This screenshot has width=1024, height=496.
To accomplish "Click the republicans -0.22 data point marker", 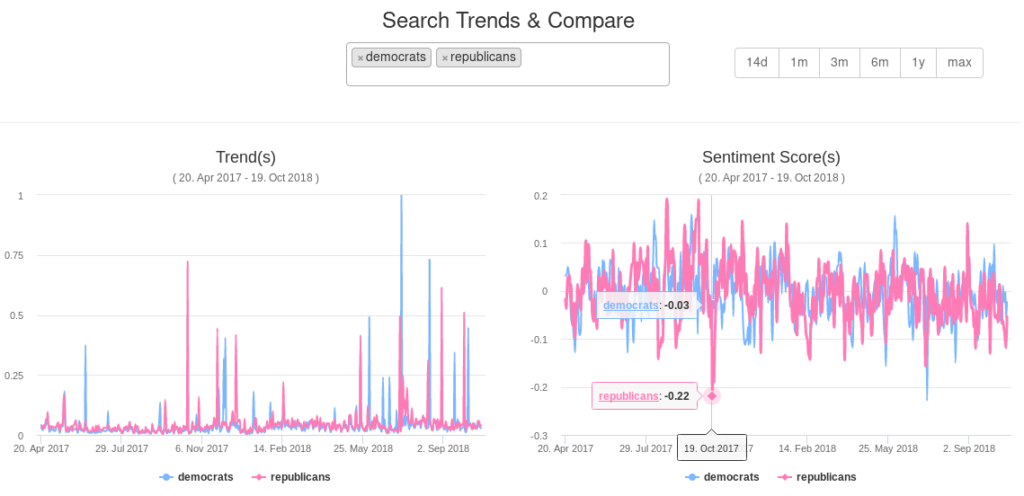I will pyautogui.click(x=712, y=395).
